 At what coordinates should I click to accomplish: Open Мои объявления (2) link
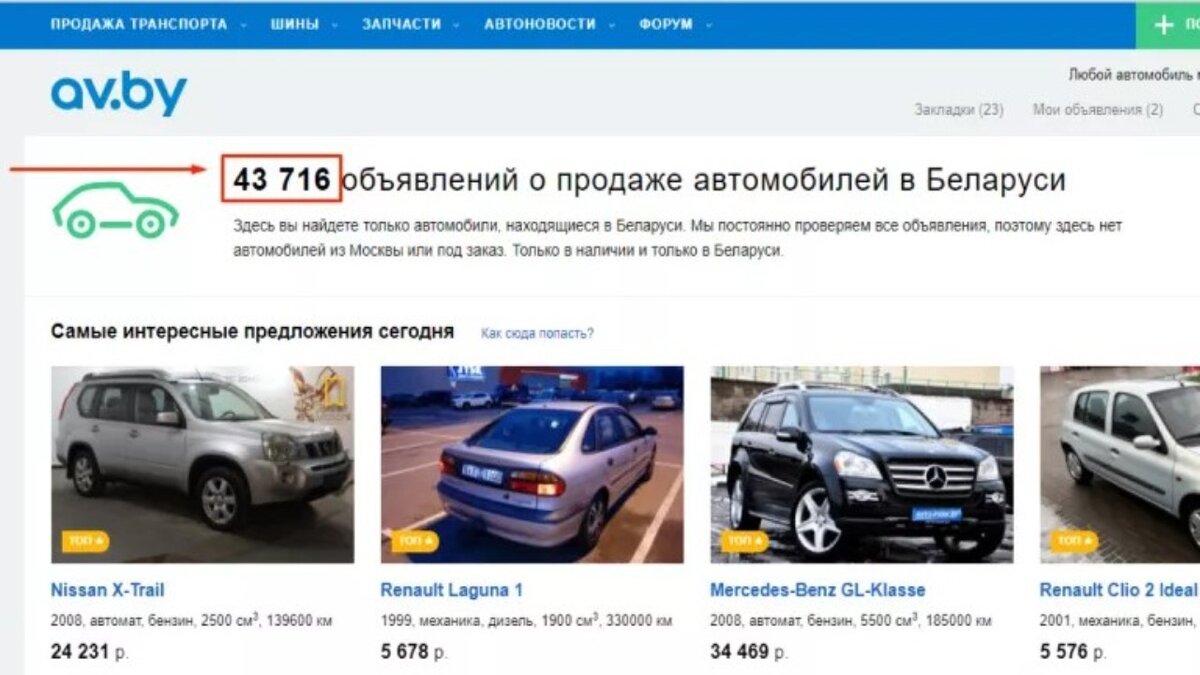pyautogui.click(x=1097, y=110)
